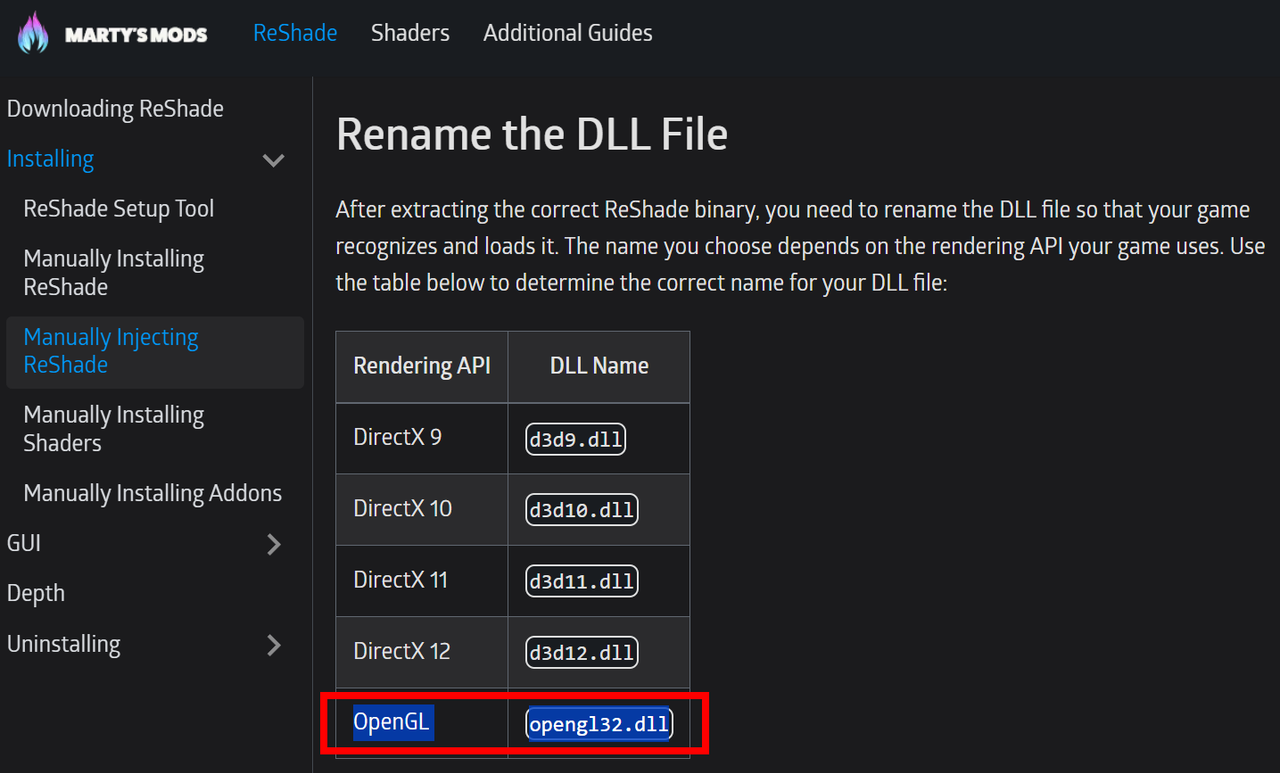Open the Uninstalling sidebar section
1280x773 pixels.
click(64, 645)
